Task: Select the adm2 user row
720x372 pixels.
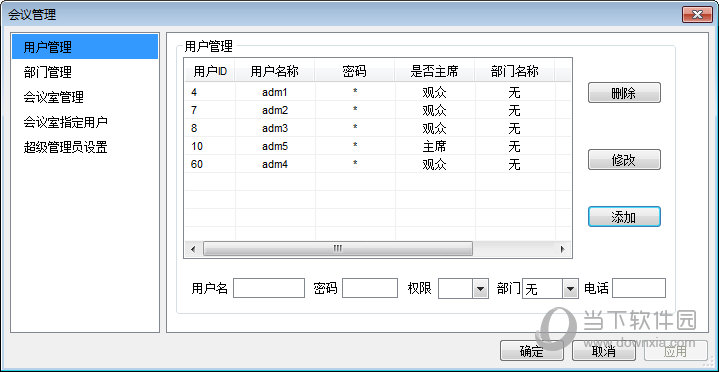Action: tap(378, 110)
